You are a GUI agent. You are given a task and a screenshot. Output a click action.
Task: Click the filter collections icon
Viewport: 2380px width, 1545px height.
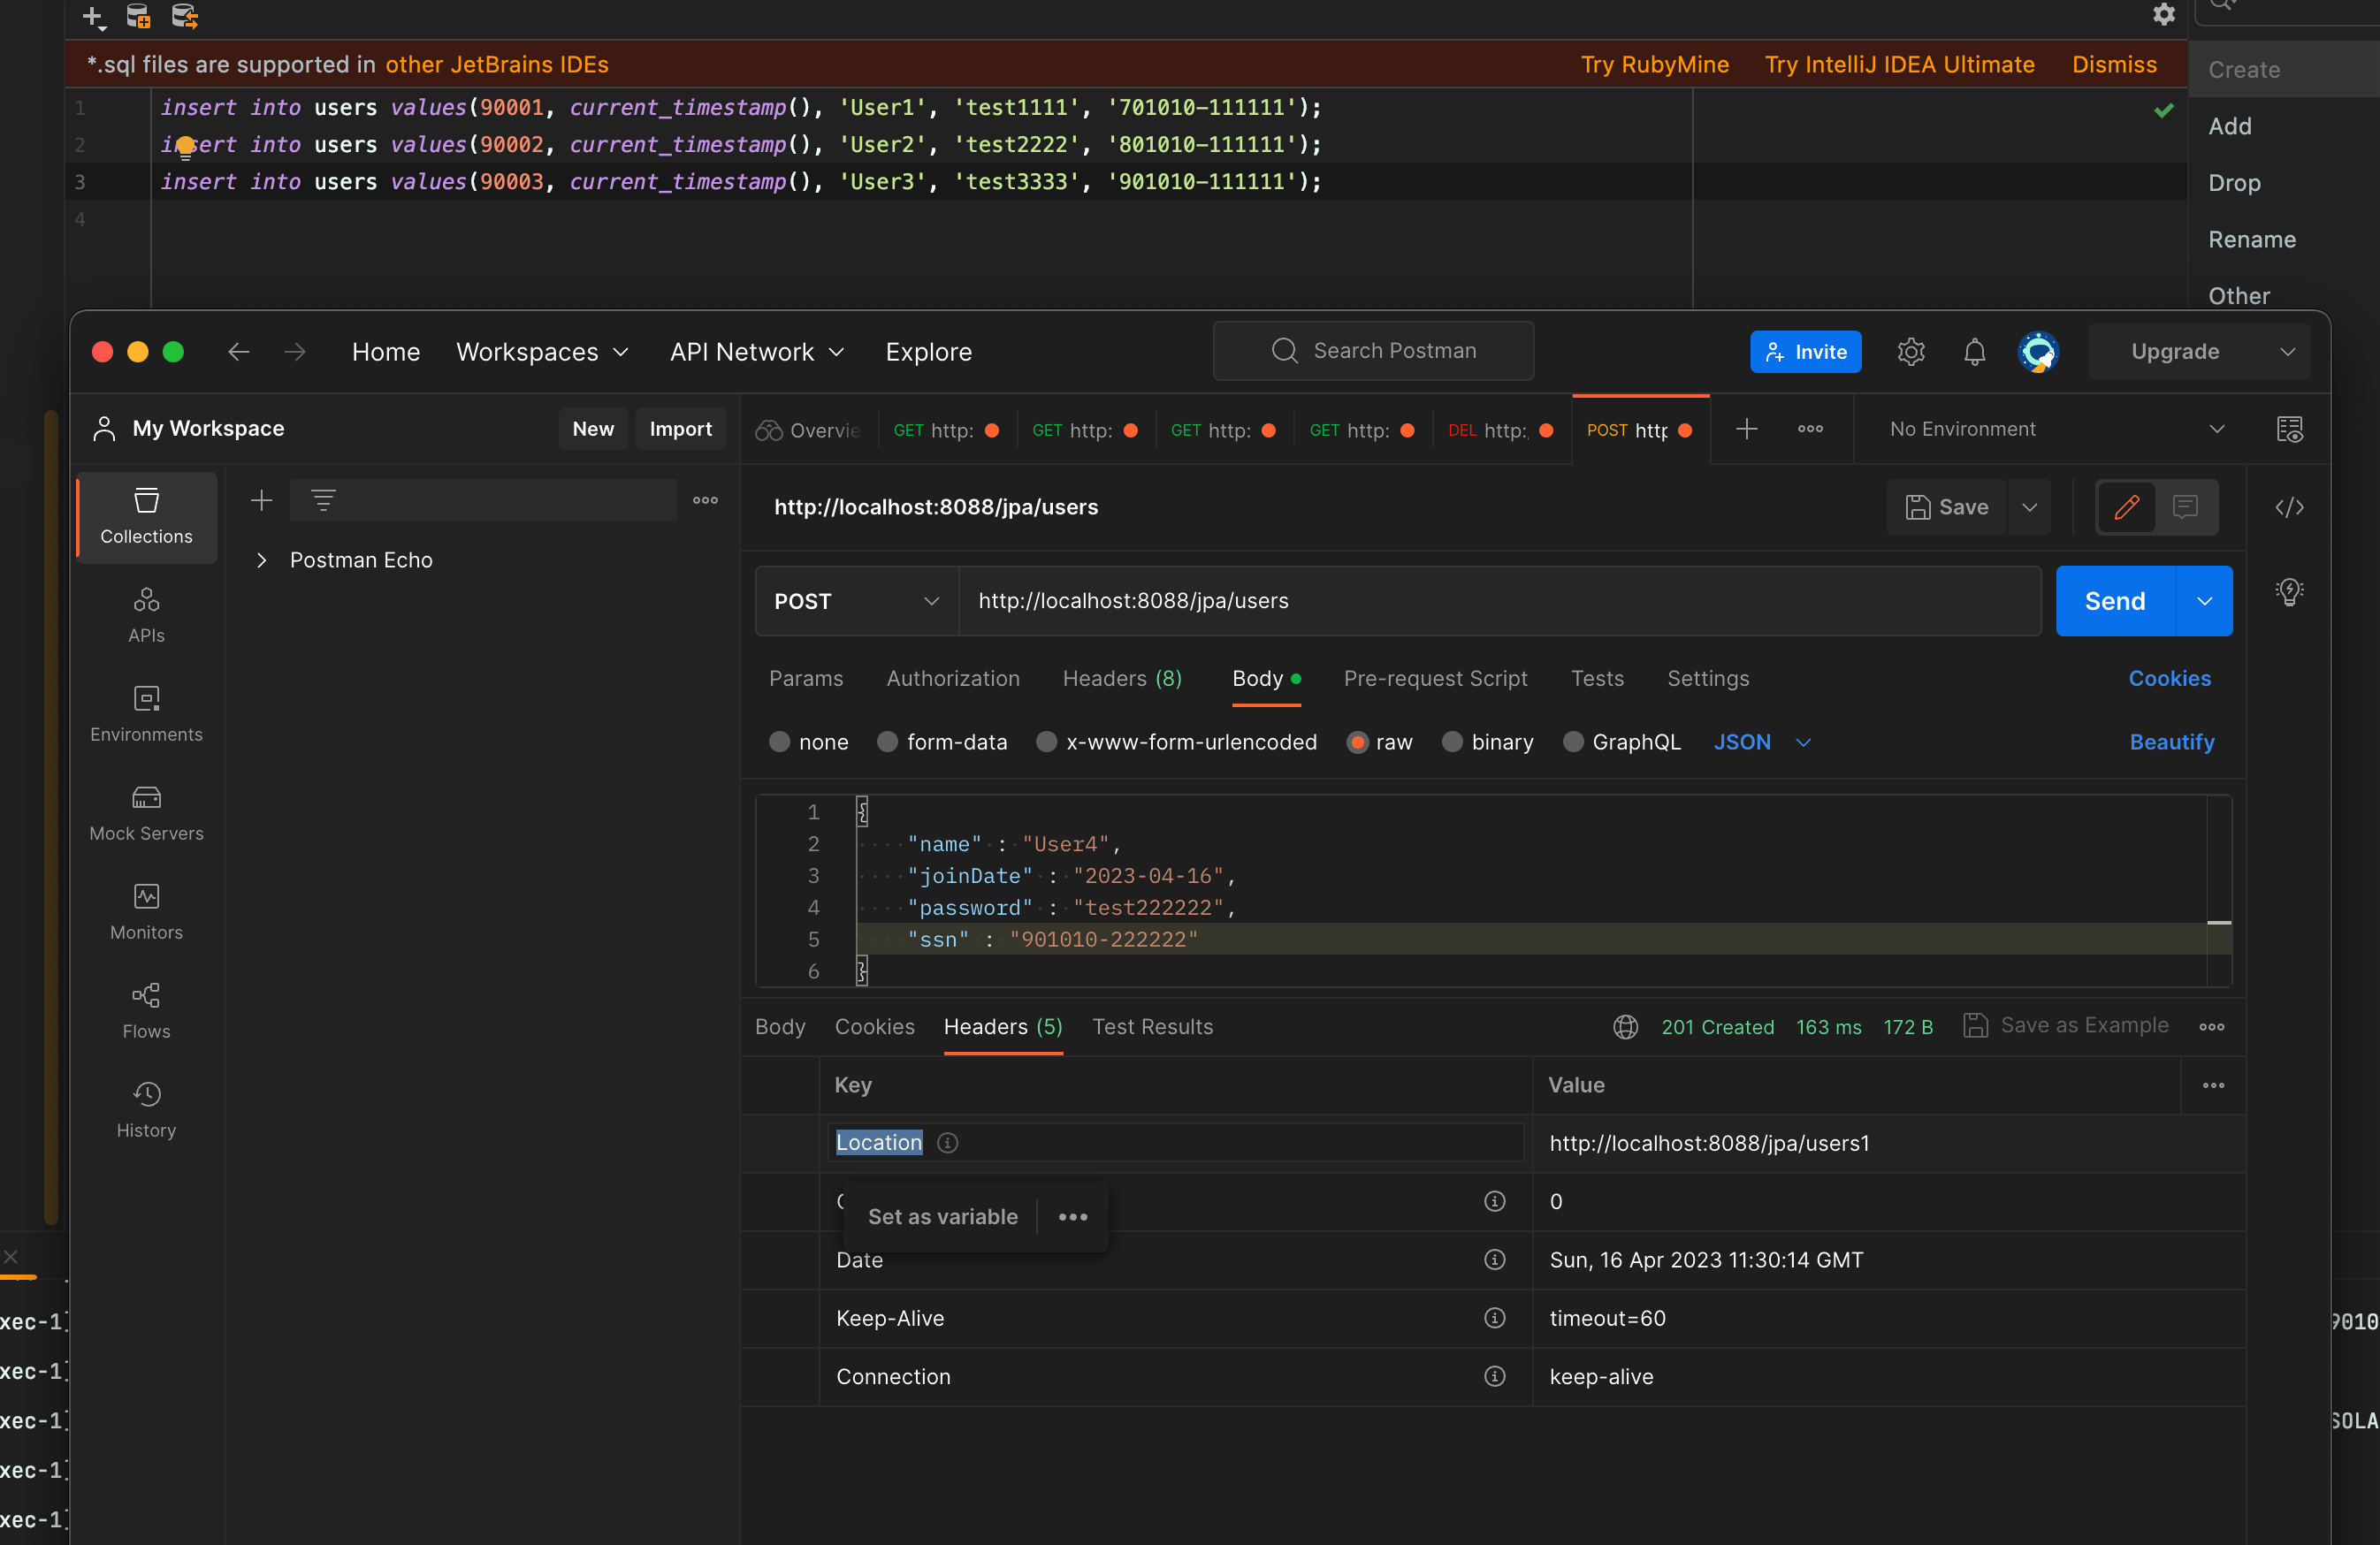323,500
